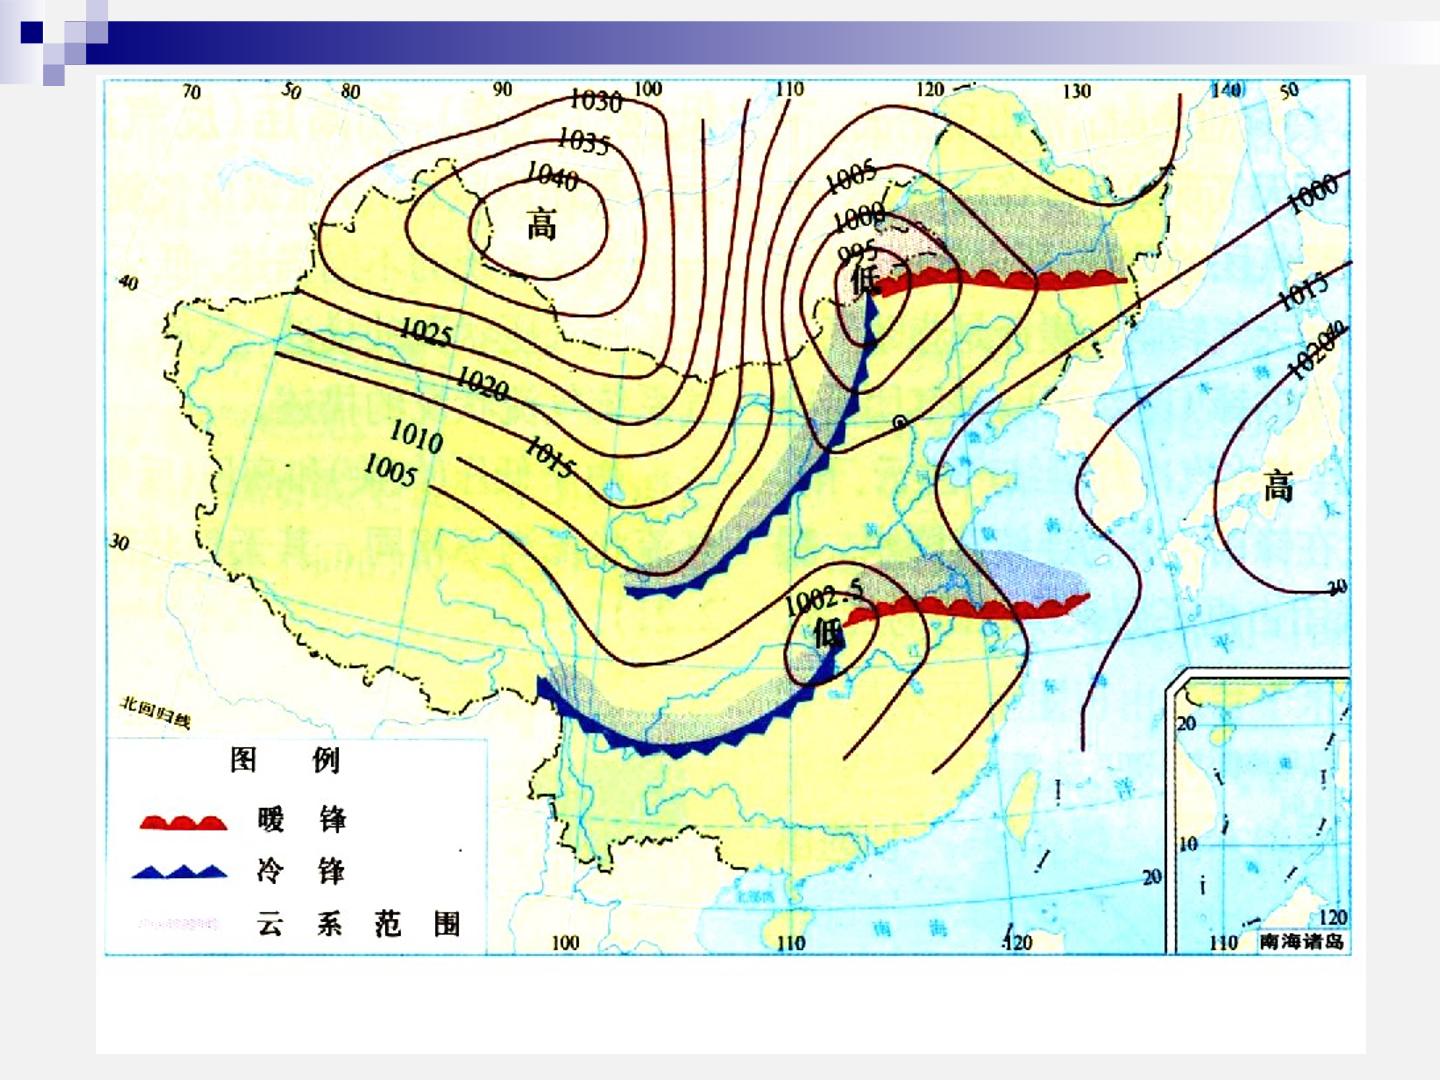1440x1080 pixels.
Task: Select the 冷锋 legend label
Action: pyautogui.click(x=302, y=870)
